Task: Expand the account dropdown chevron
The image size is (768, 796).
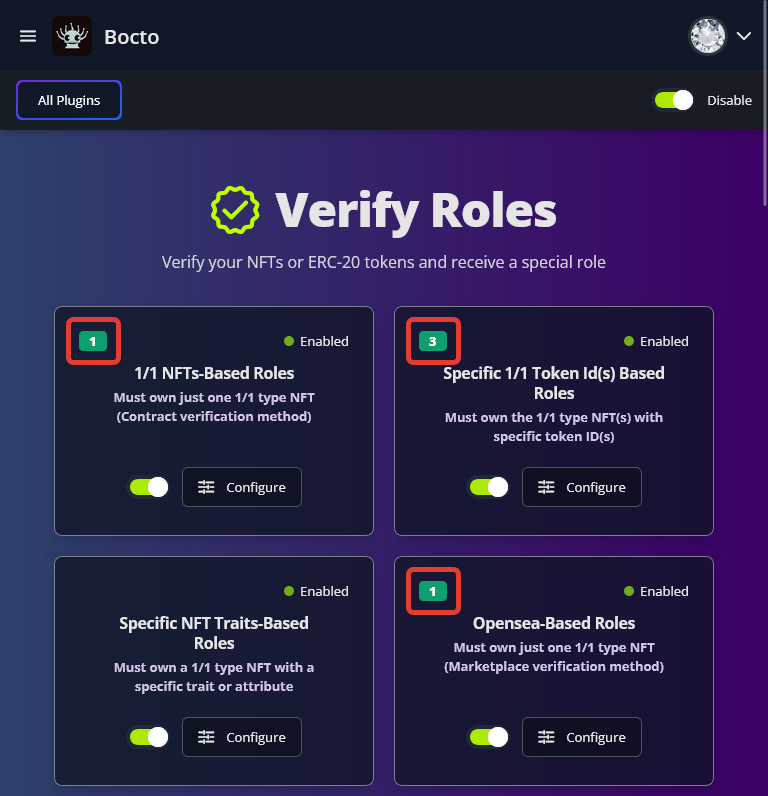Action: (744, 36)
